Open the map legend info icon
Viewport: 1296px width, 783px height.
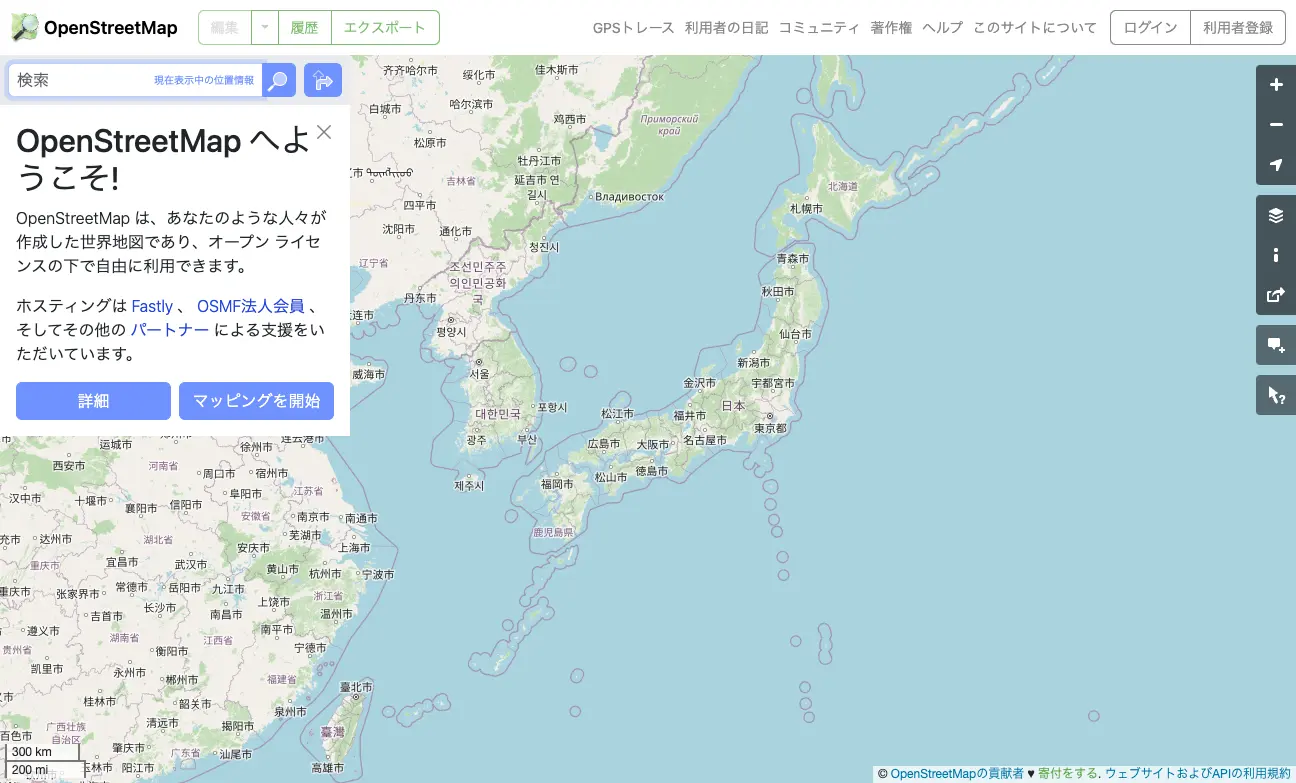click(x=1275, y=255)
